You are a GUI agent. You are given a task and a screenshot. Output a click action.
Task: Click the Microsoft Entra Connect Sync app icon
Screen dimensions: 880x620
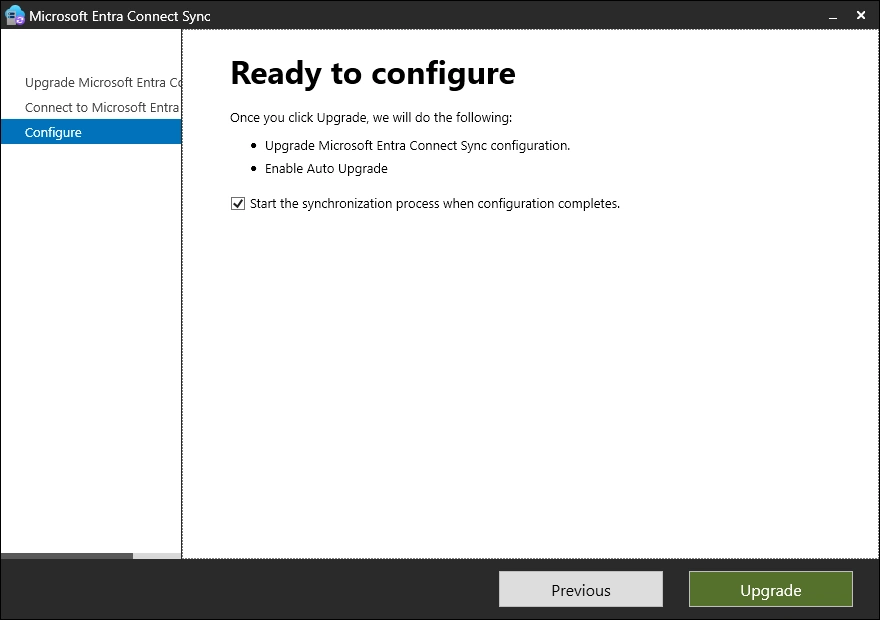point(14,16)
